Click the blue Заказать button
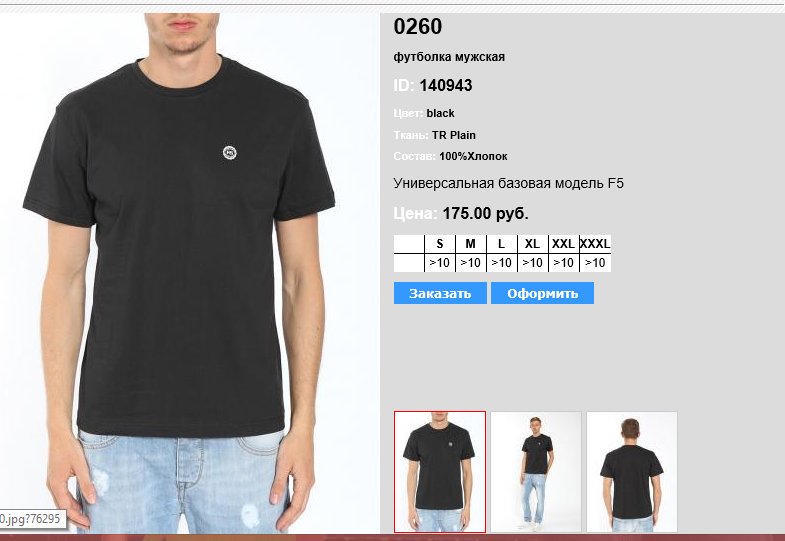This screenshot has width=785, height=541. (x=440, y=293)
